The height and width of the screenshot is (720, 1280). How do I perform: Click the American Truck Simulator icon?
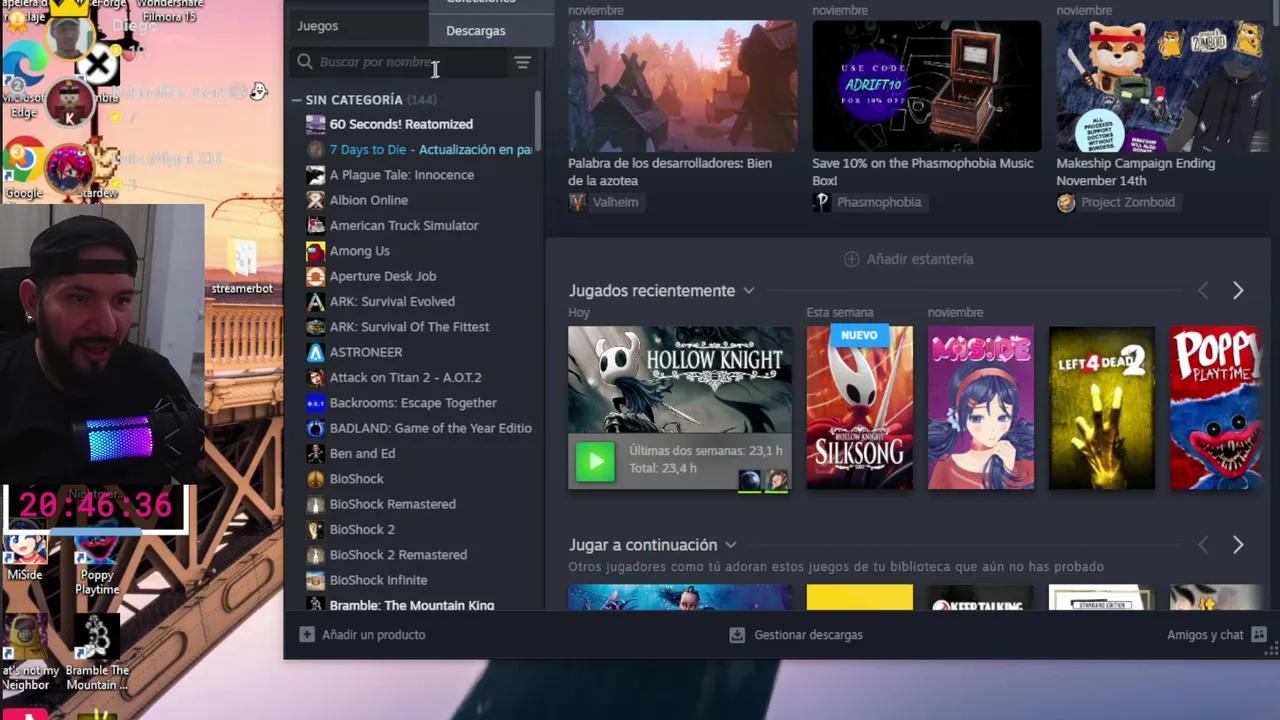(315, 225)
